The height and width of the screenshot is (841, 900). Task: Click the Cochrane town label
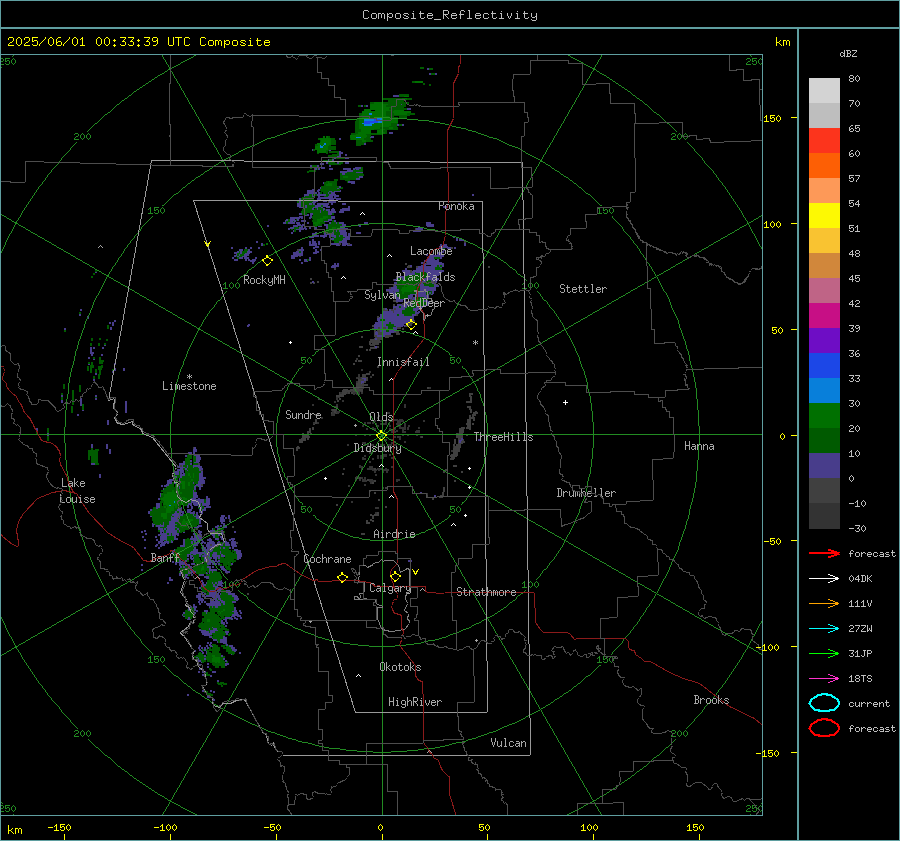coord(327,559)
